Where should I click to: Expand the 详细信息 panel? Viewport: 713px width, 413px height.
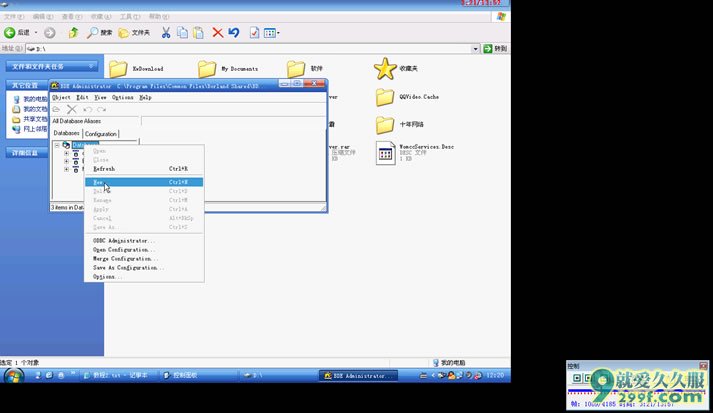(27, 153)
